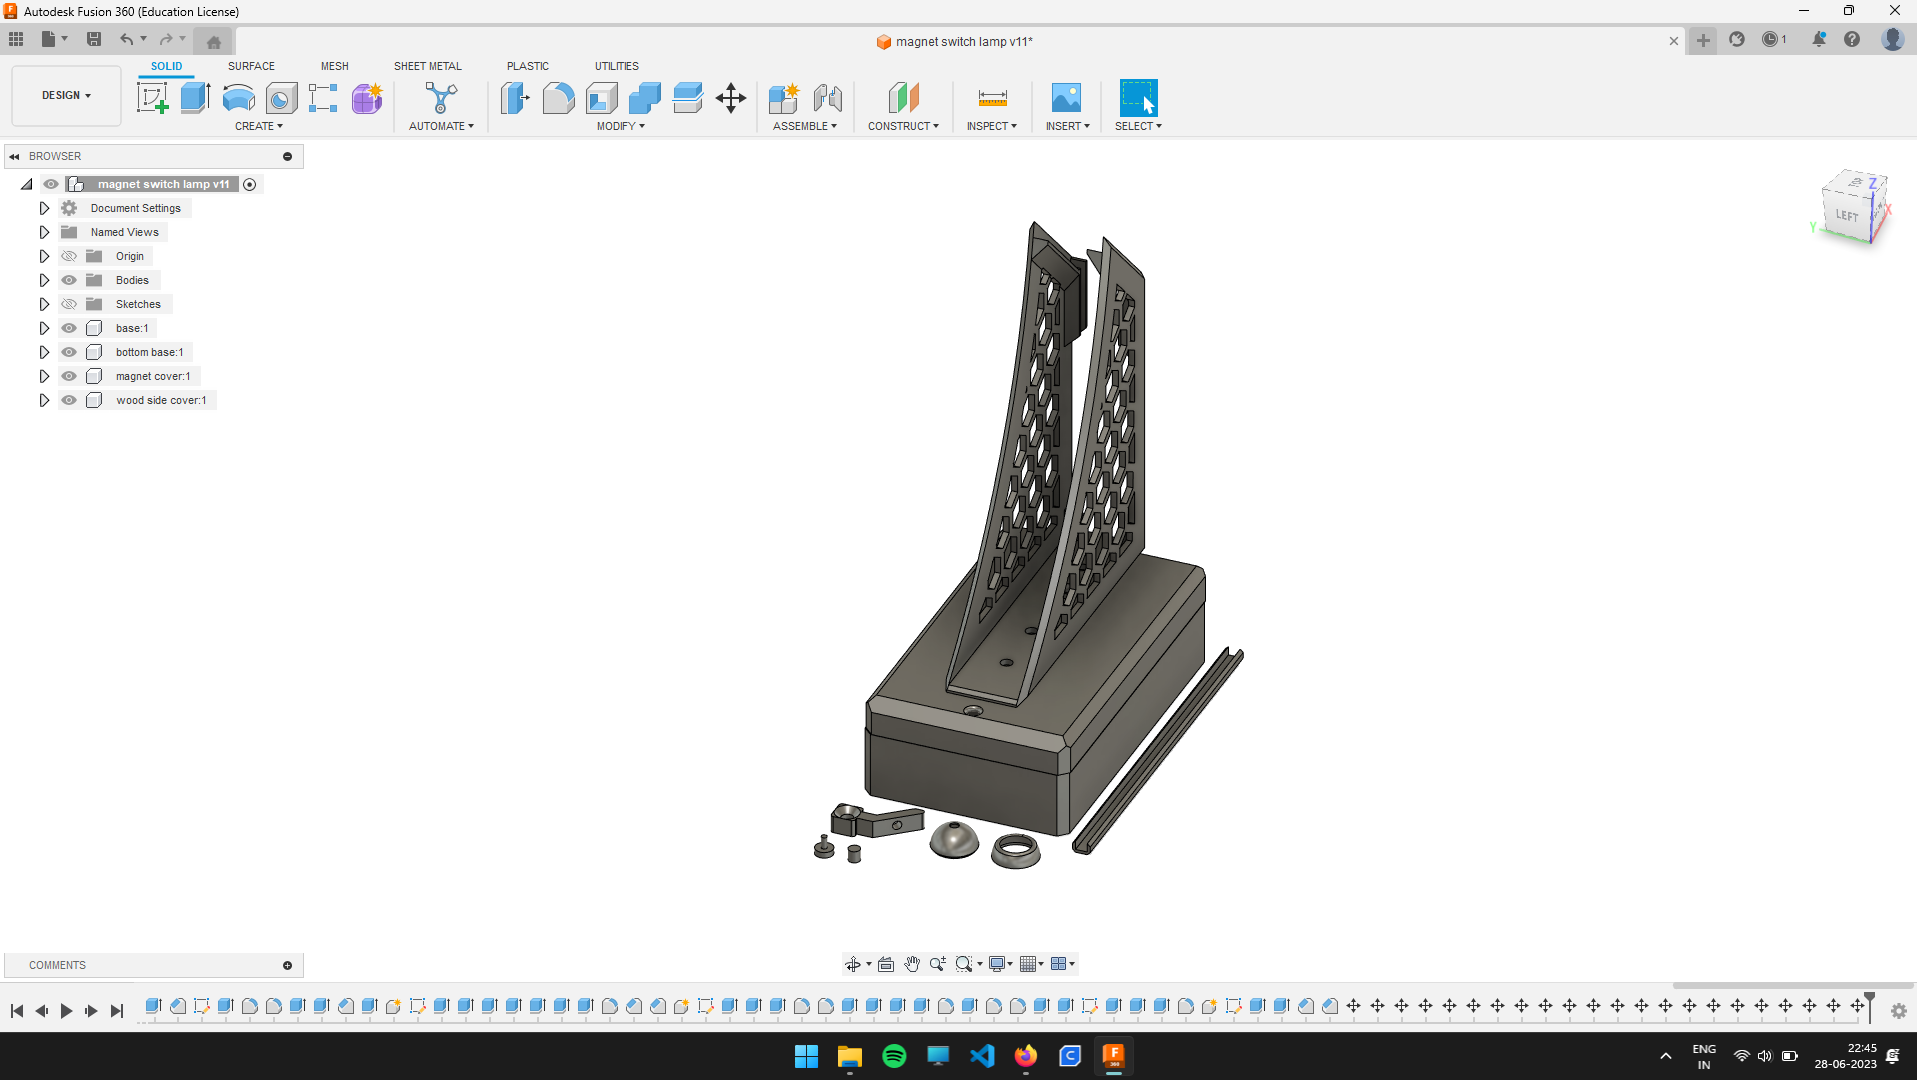Viewport: 1917px width, 1080px height.
Task: Click the Construct plane icon
Action: (x=903, y=98)
